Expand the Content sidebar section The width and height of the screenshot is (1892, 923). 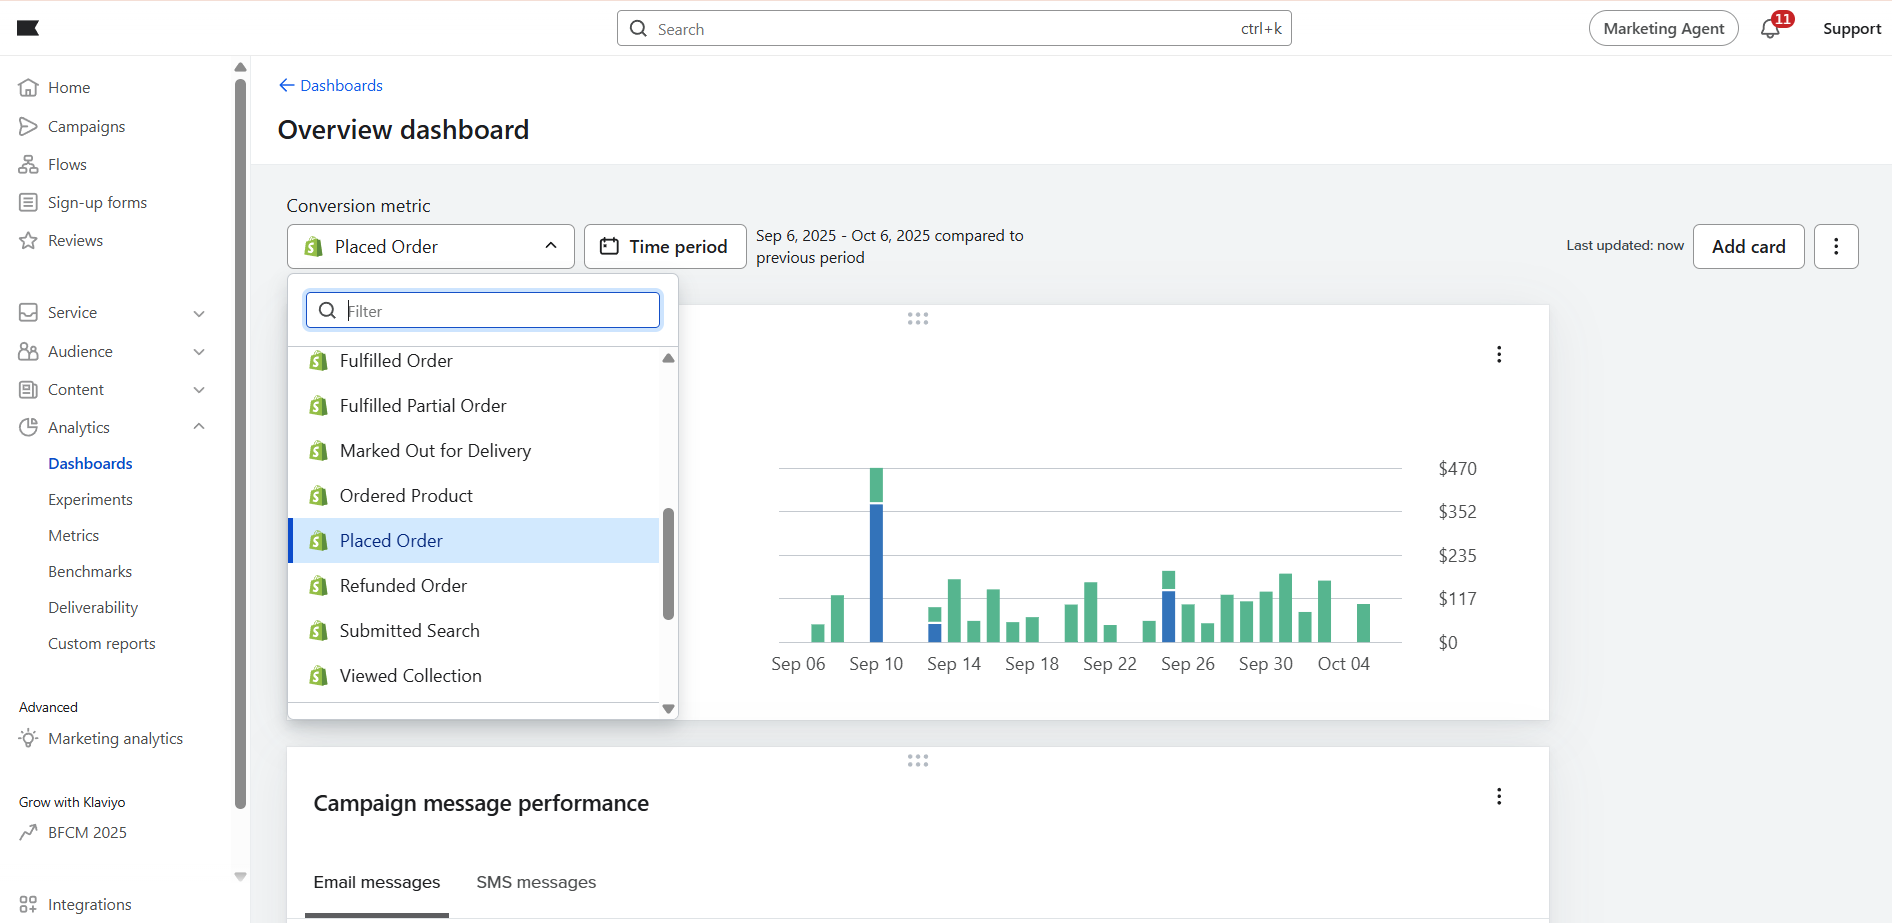[x=199, y=390]
